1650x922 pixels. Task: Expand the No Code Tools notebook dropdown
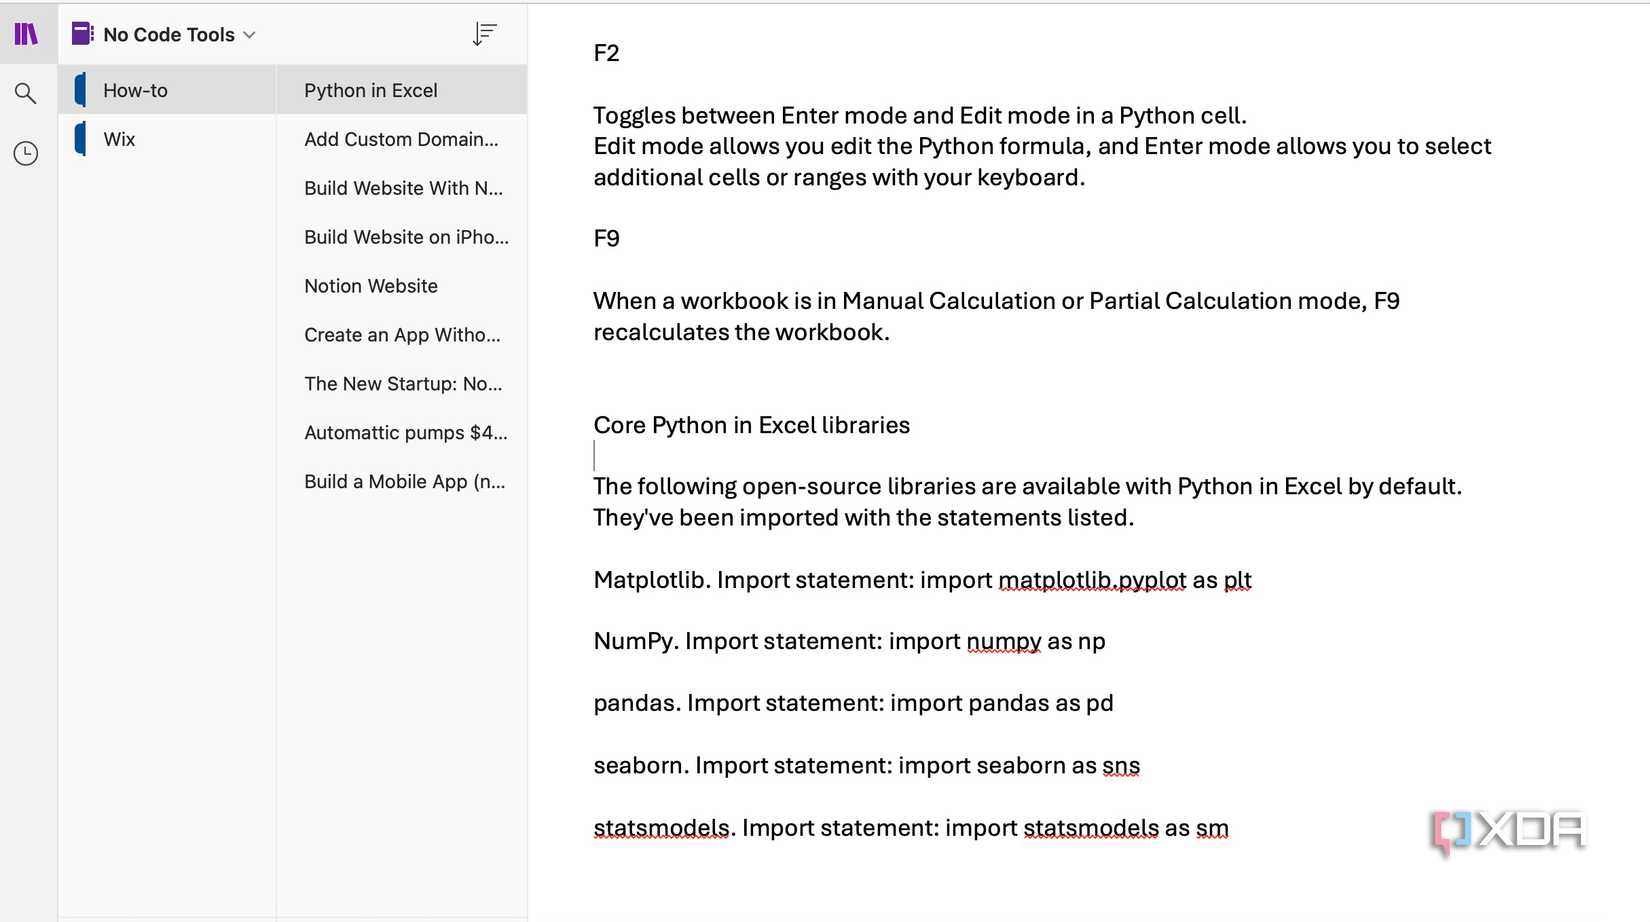pyautogui.click(x=248, y=33)
